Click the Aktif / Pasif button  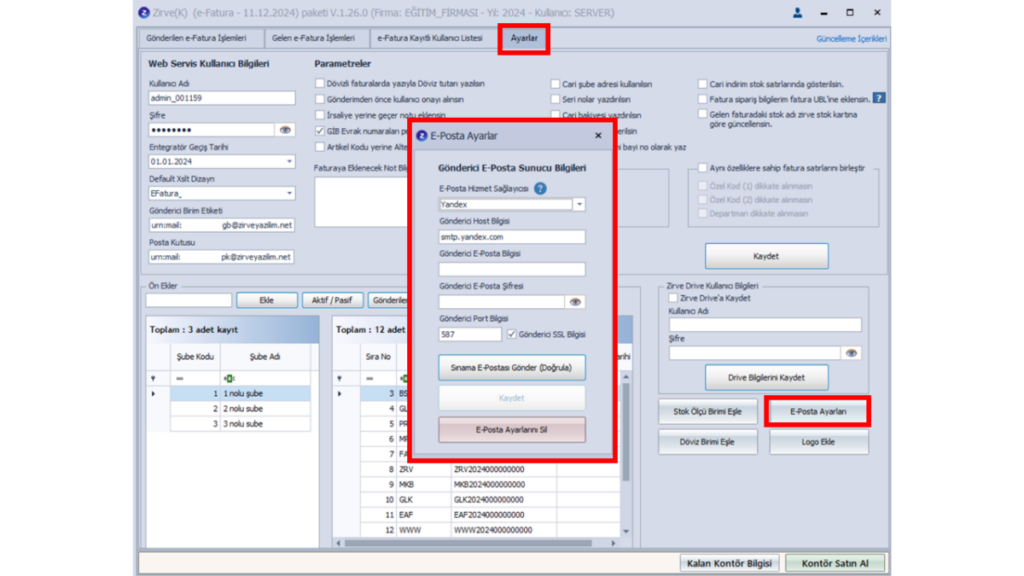(x=332, y=300)
